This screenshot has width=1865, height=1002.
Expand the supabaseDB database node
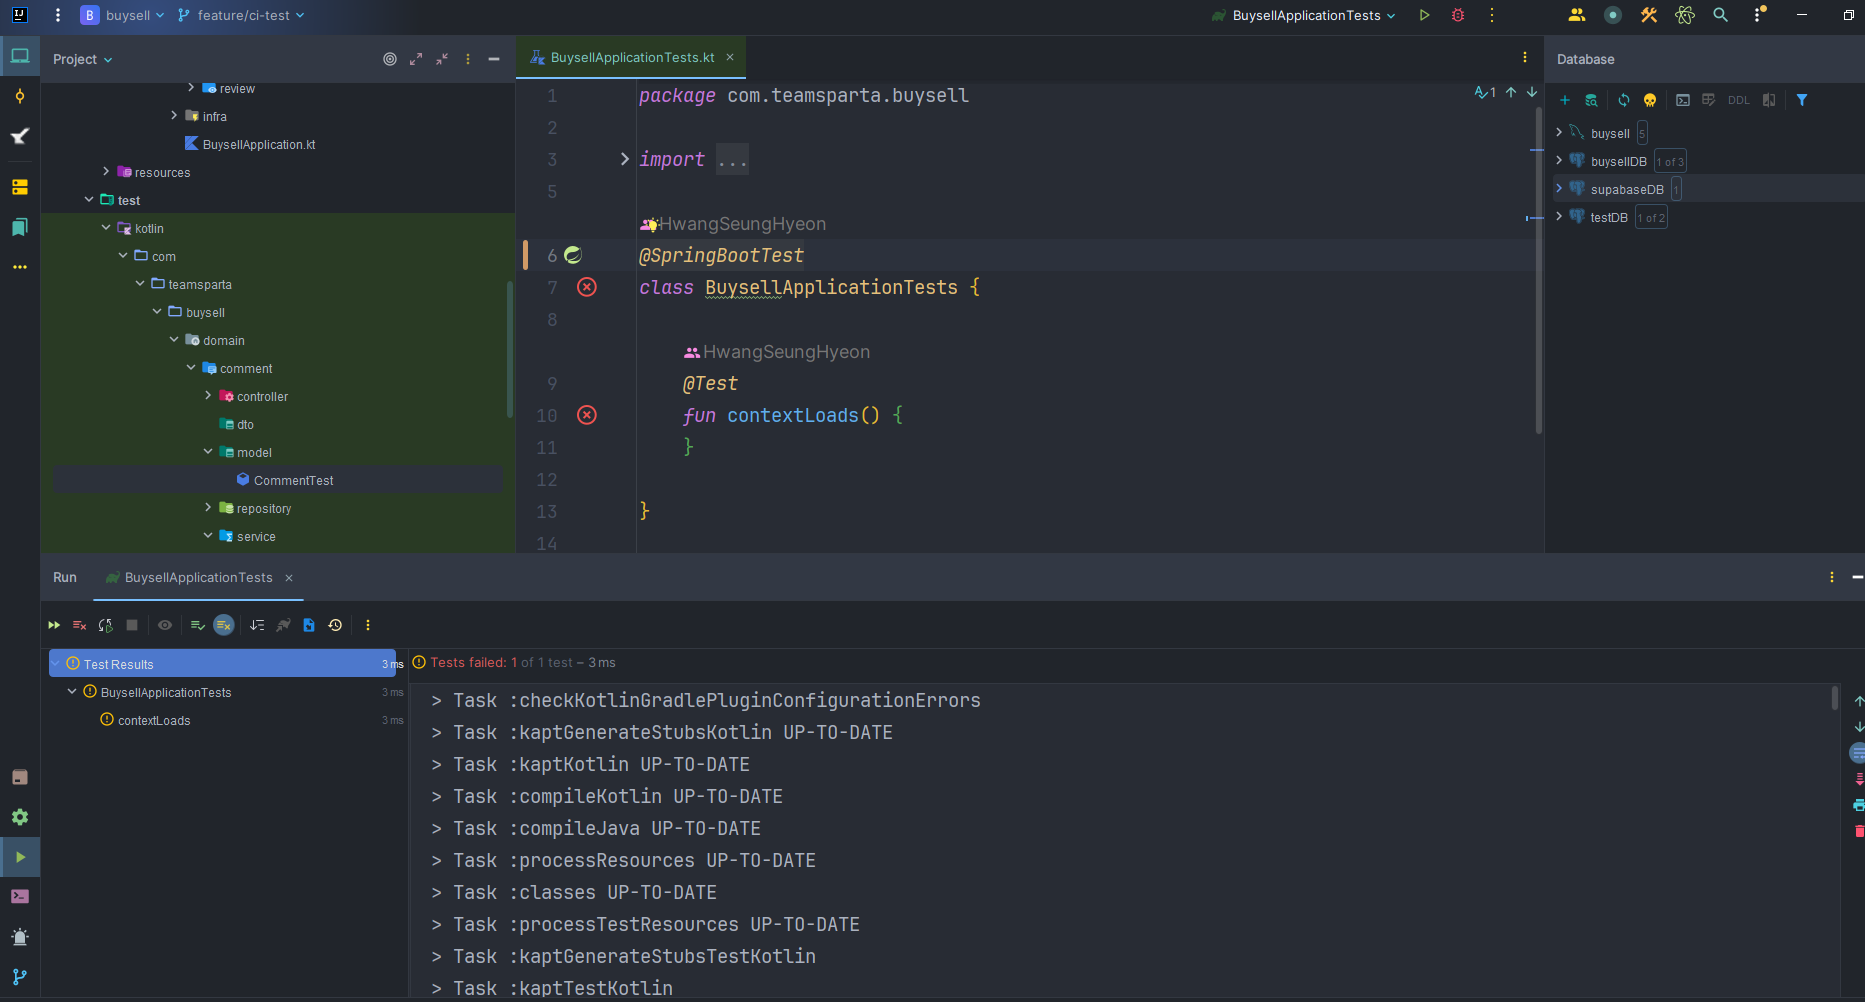click(1560, 188)
